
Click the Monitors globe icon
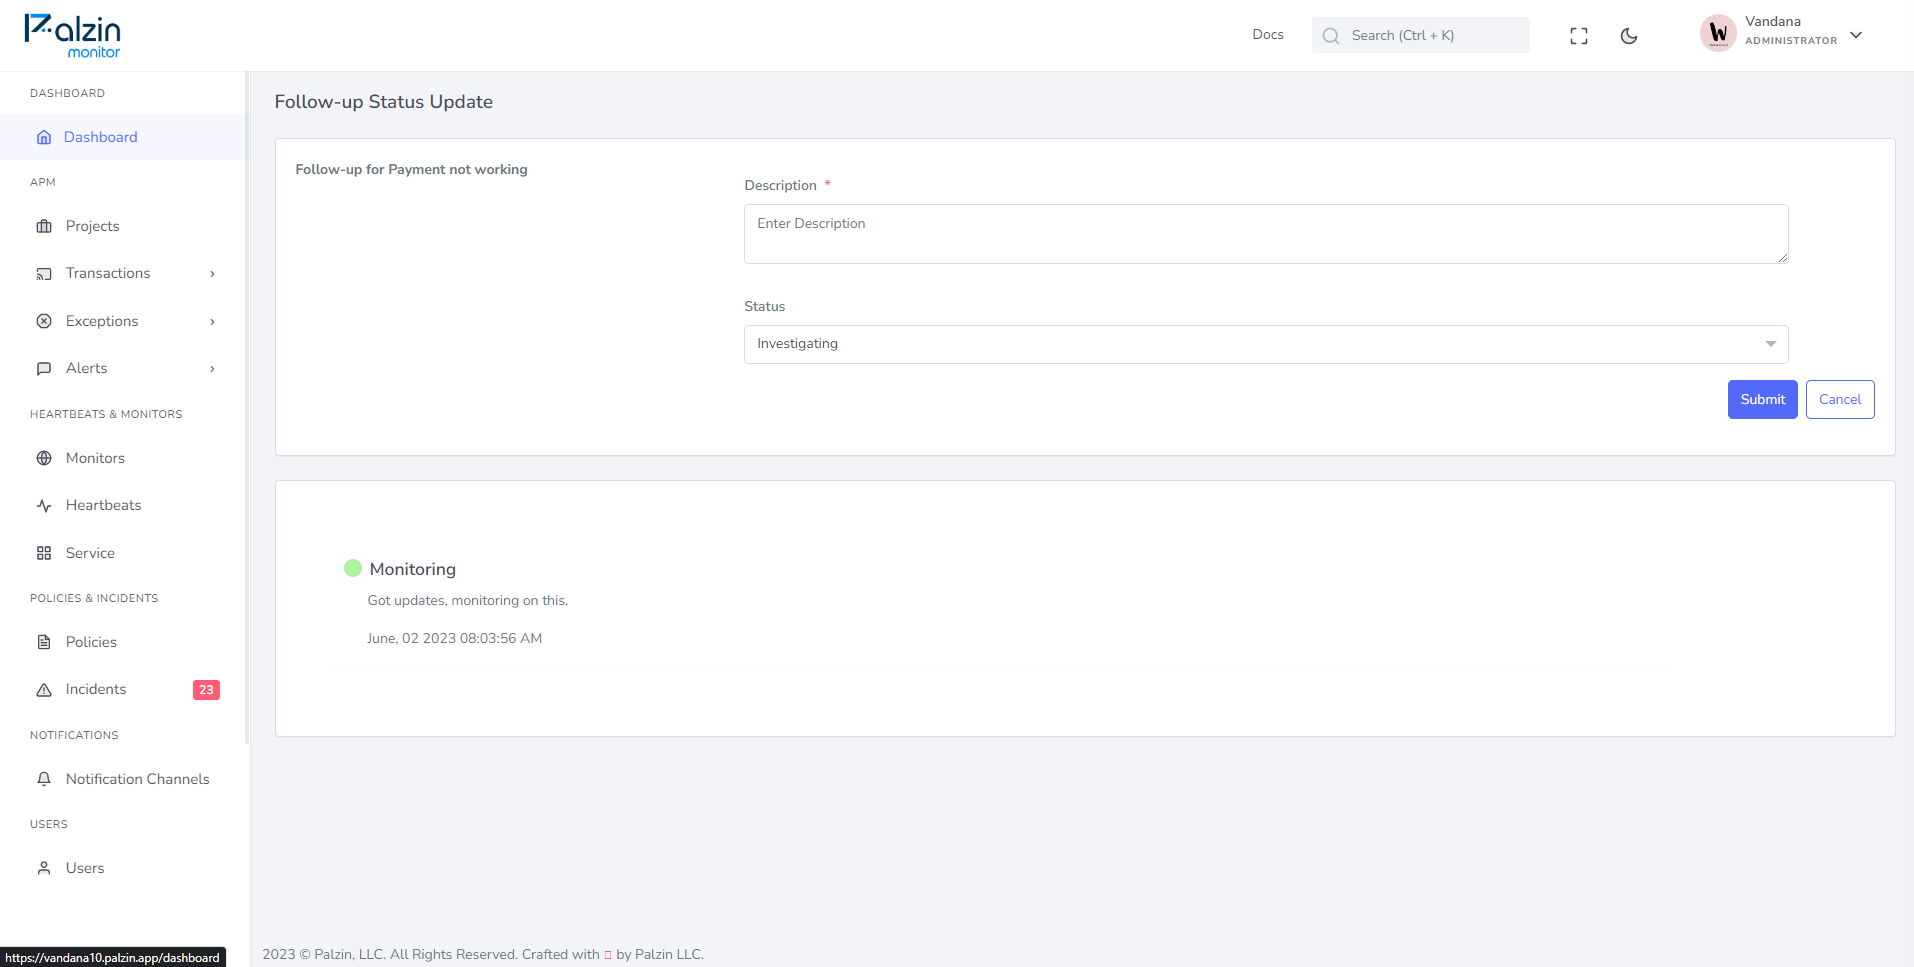(44, 458)
